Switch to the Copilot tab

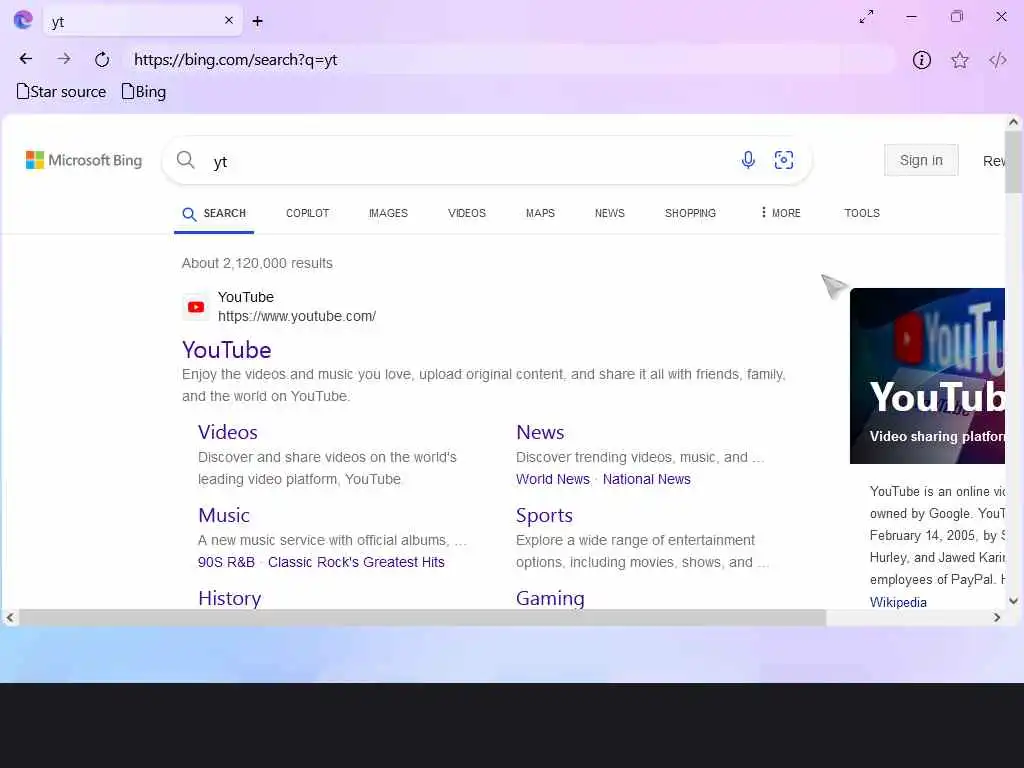tap(308, 214)
